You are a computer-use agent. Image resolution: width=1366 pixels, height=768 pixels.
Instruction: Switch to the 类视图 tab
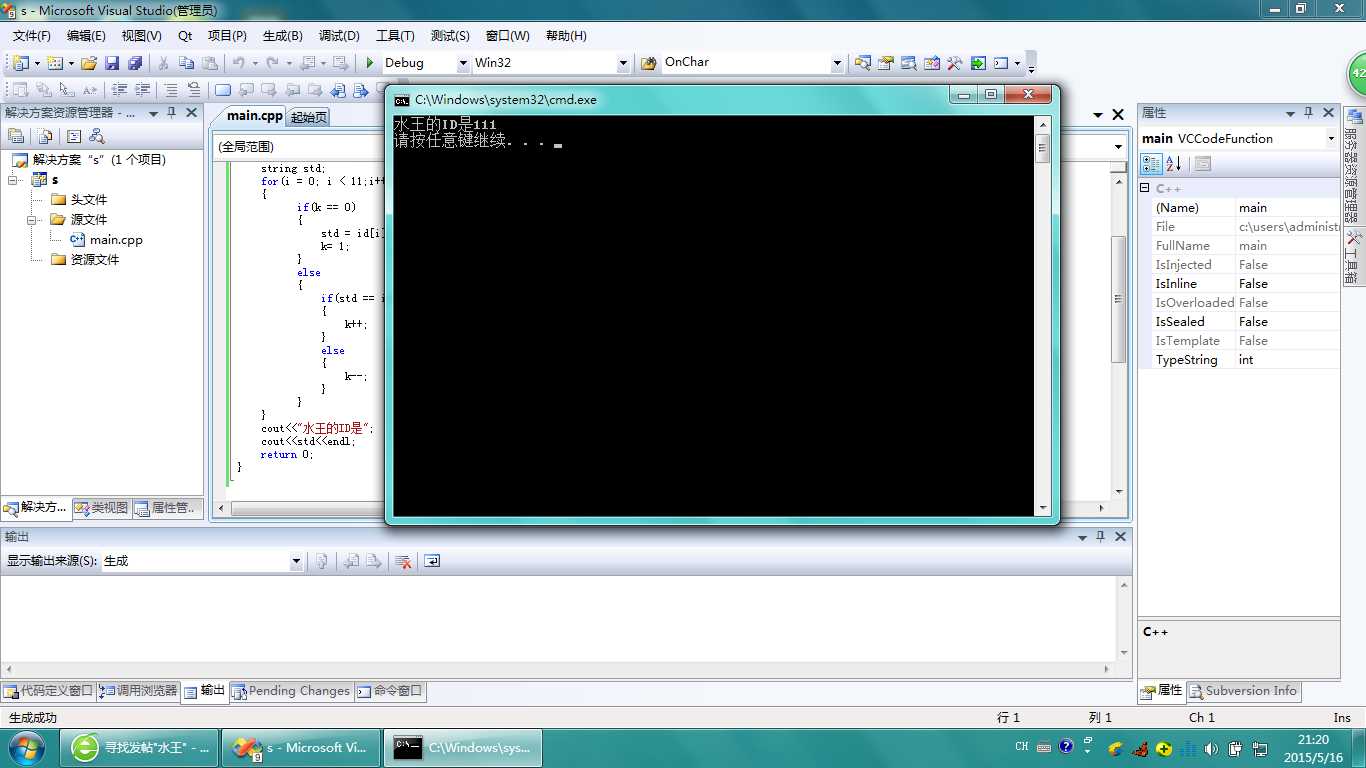tap(101, 508)
